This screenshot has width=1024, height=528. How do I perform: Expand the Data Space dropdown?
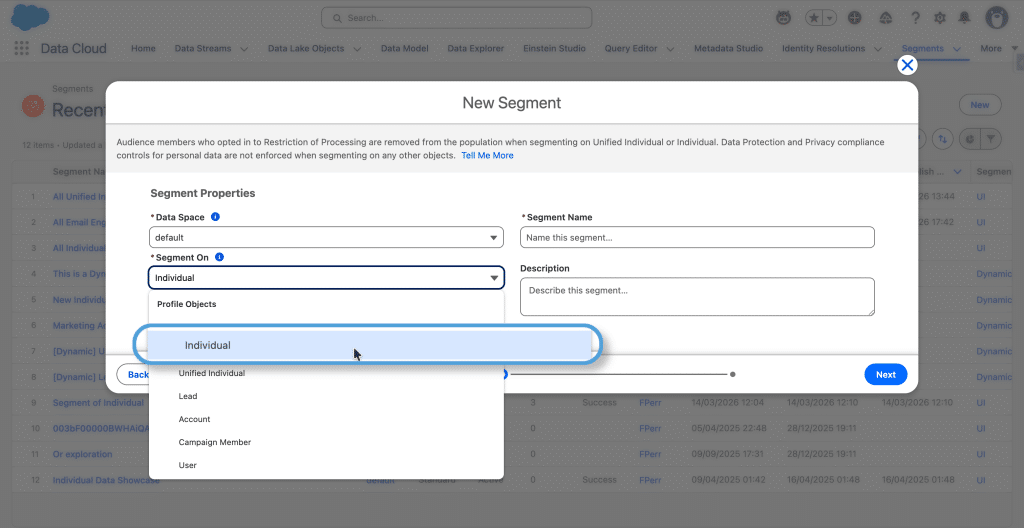pyautogui.click(x=326, y=238)
